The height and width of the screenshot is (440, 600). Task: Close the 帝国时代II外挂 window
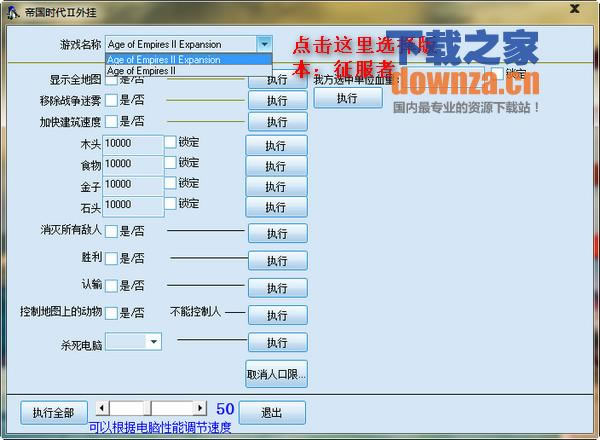[x=574, y=8]
